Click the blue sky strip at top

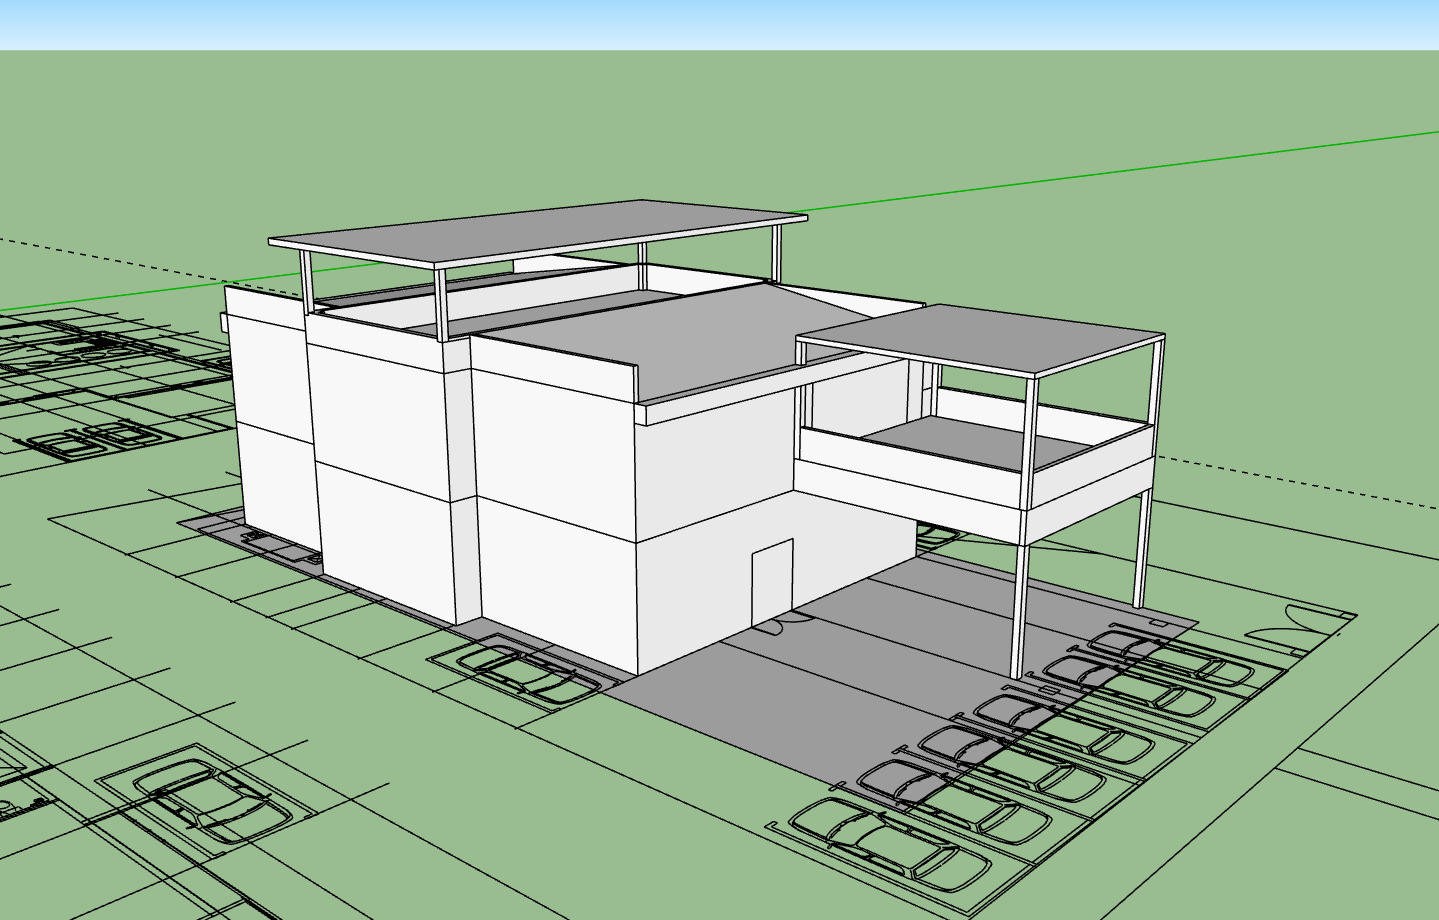[720, 24]
